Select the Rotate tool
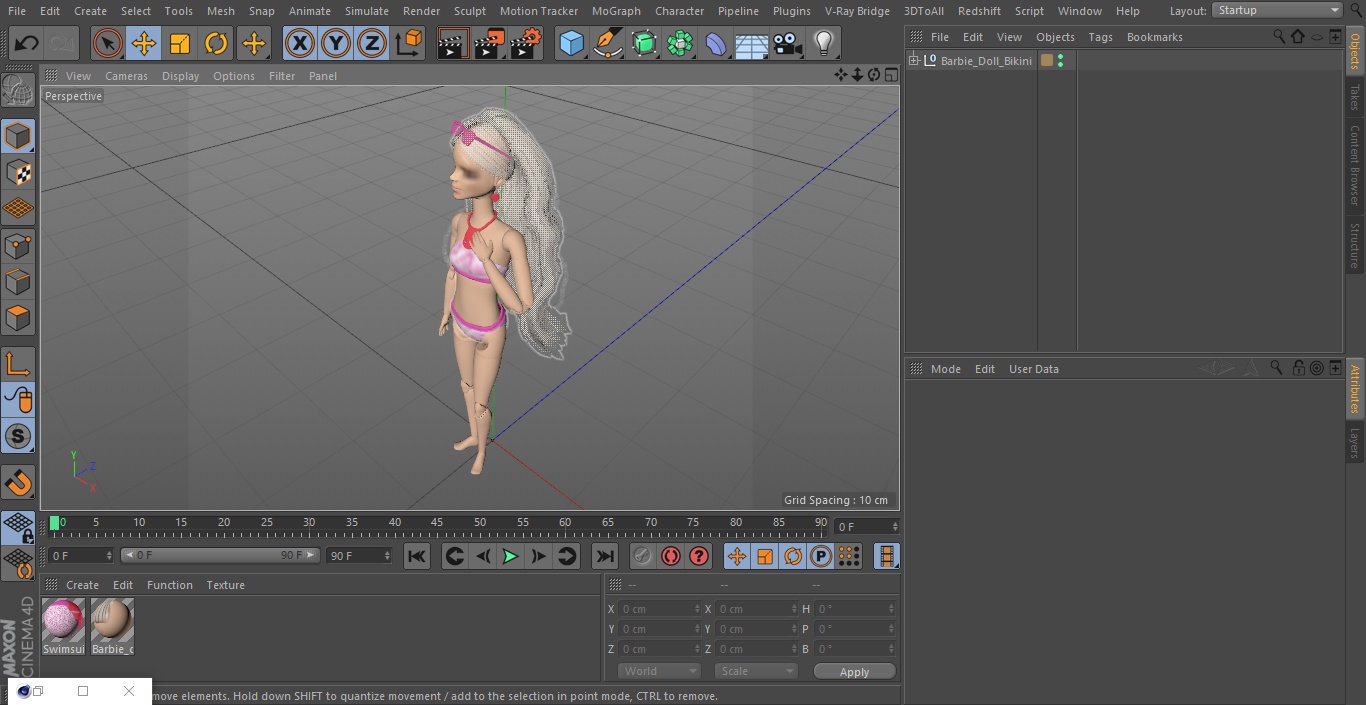 click(x=216, y=43)
